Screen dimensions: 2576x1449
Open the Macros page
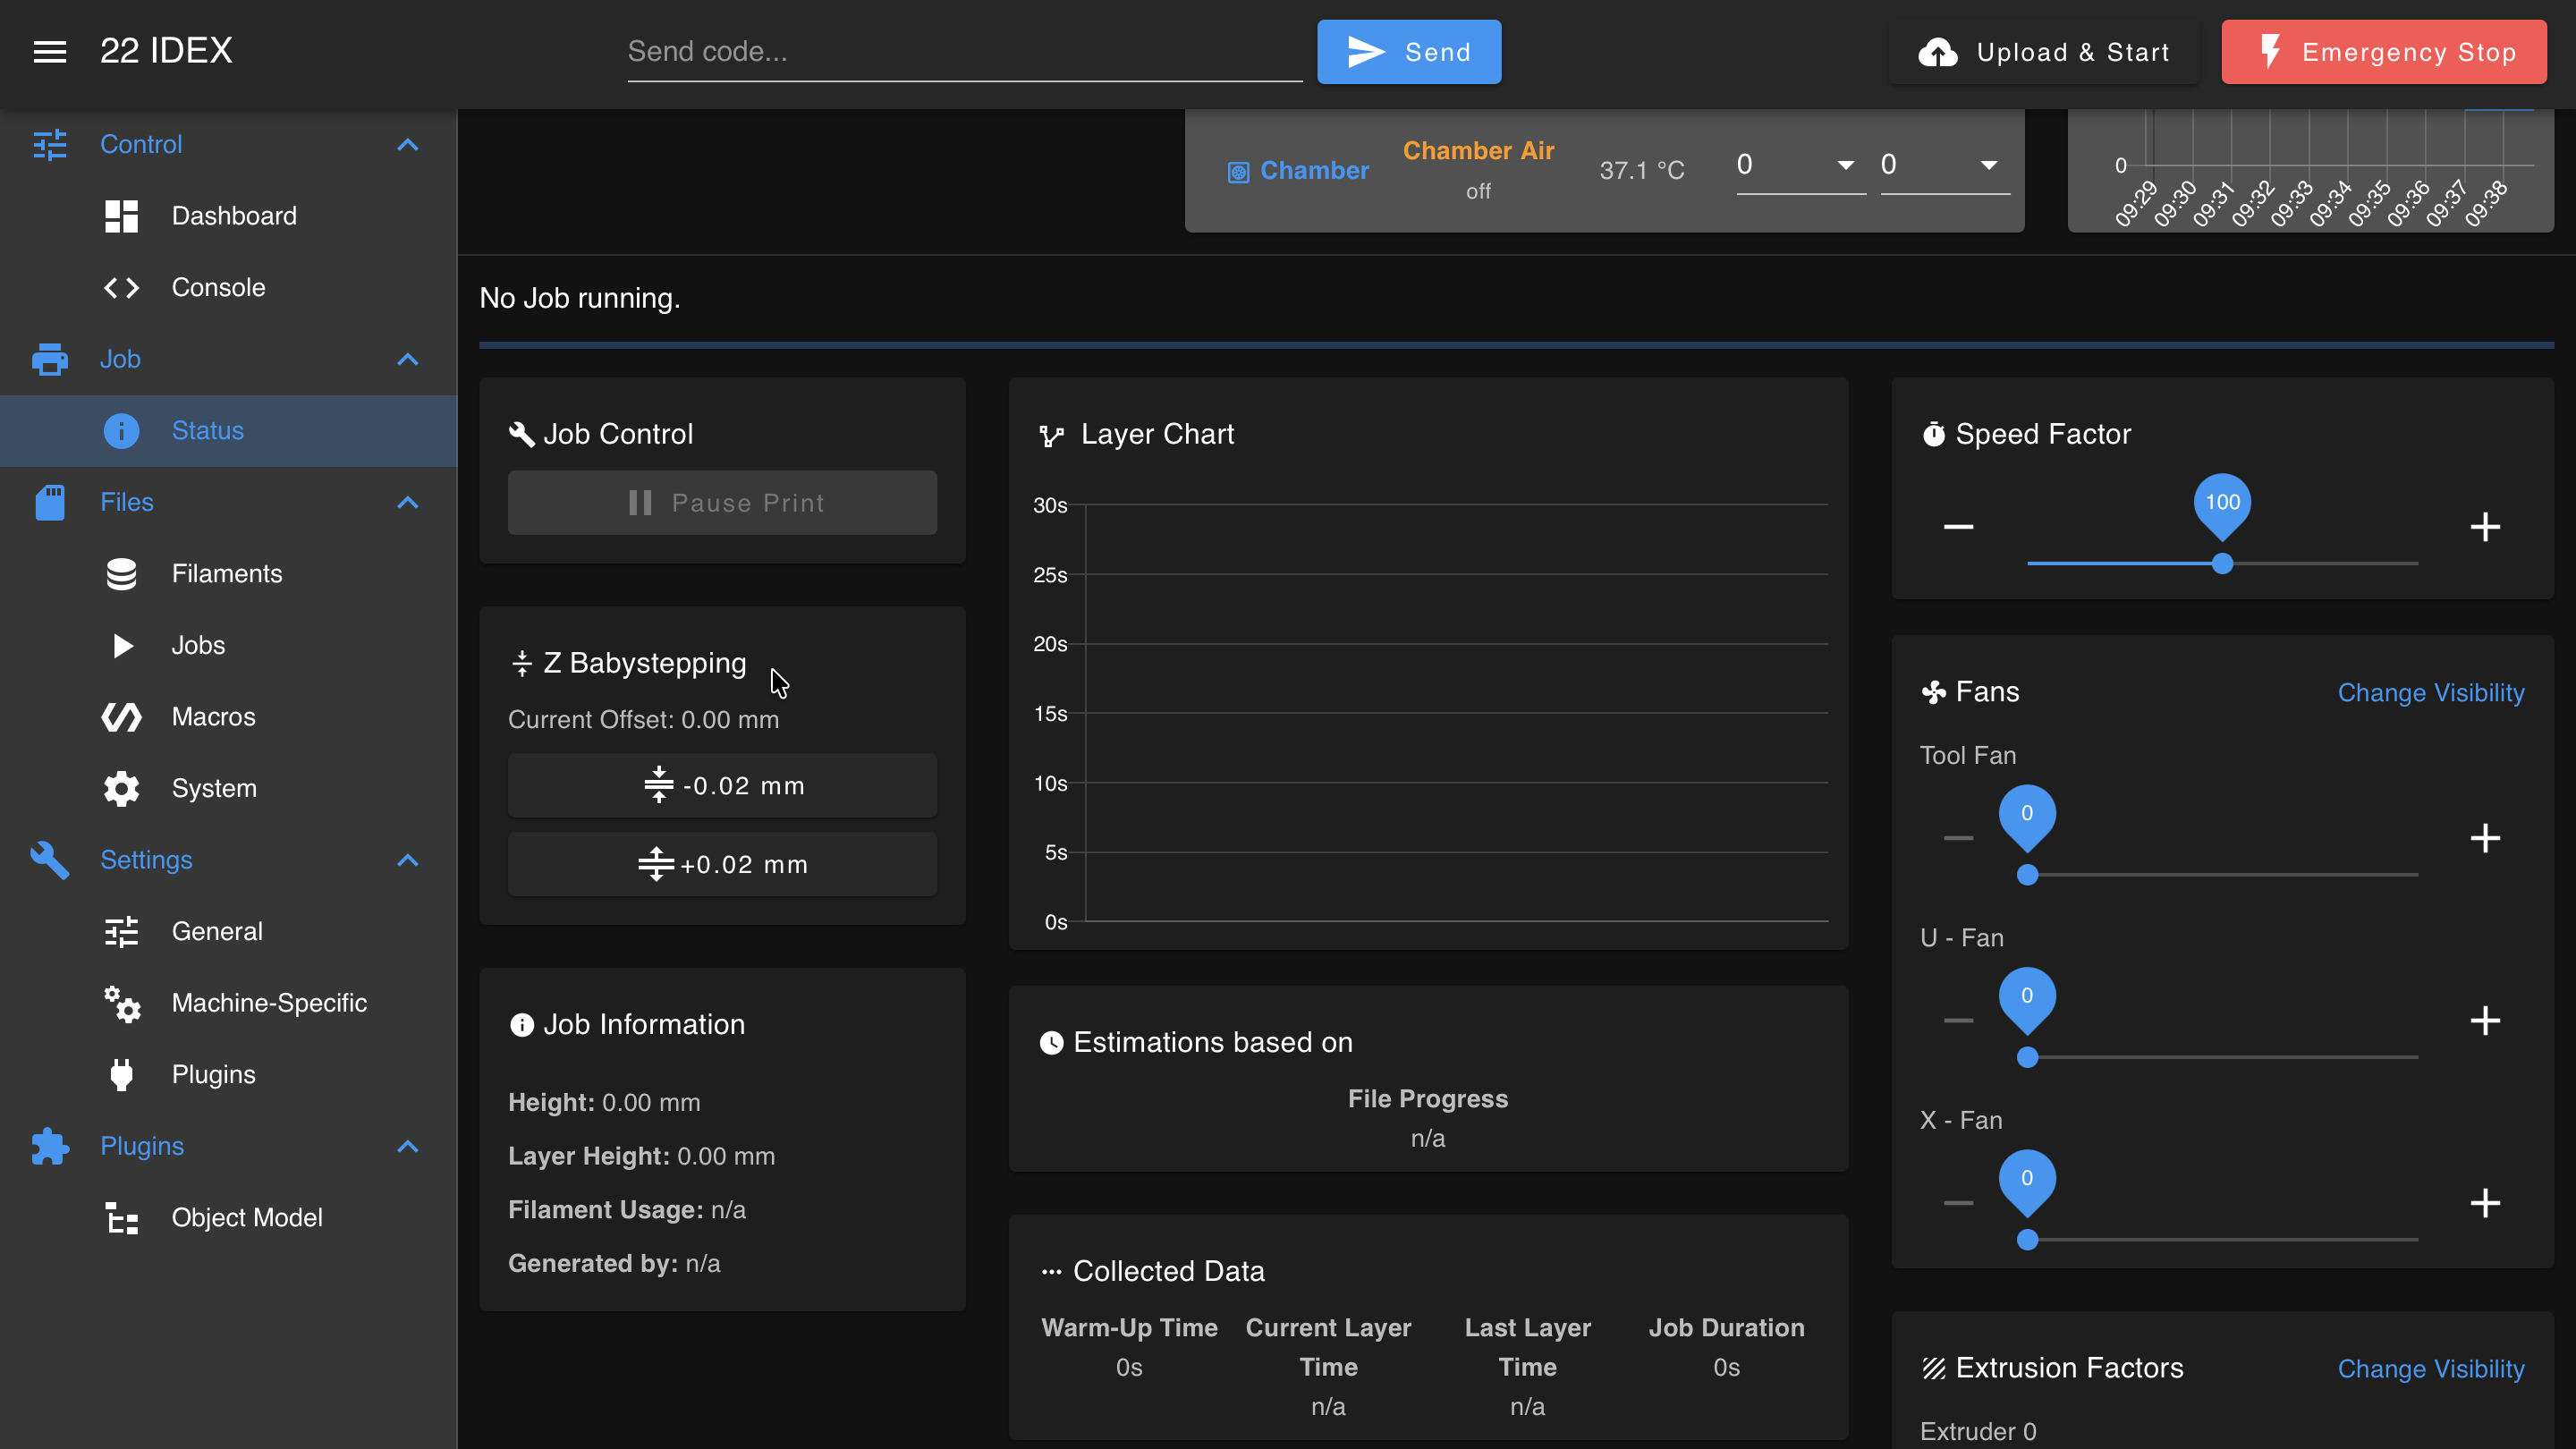click(x=229, y=717)
